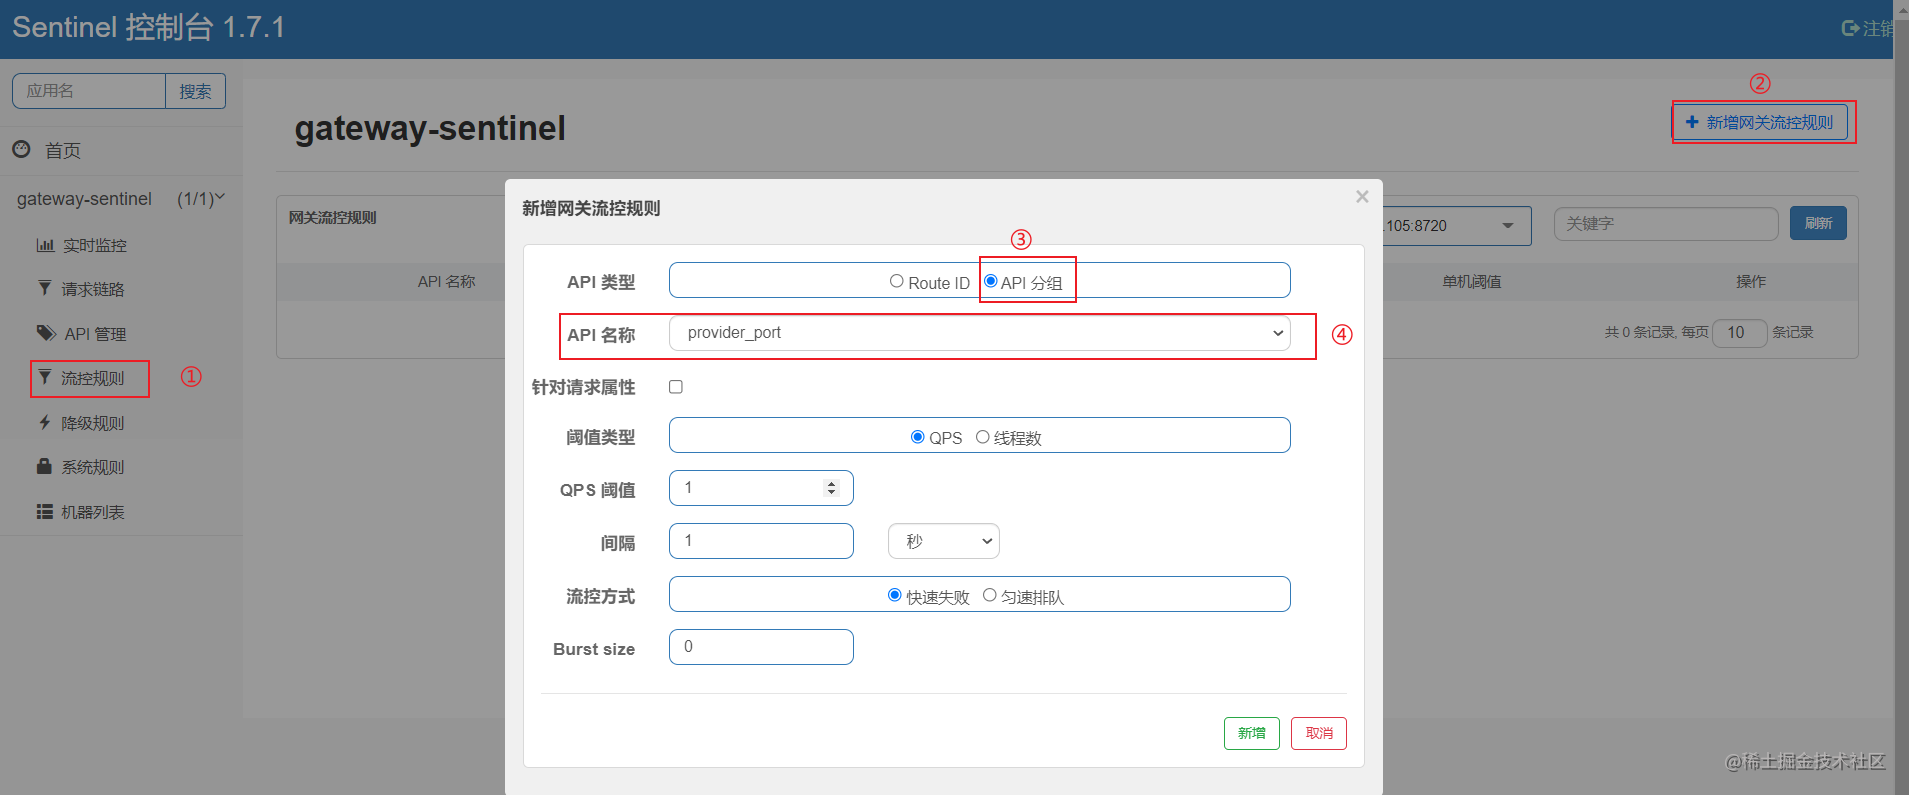Viewport: 1909px width, 795px height.
Task: Click the QPS 阈值 stepper arrows
Action: pos(831,488)
